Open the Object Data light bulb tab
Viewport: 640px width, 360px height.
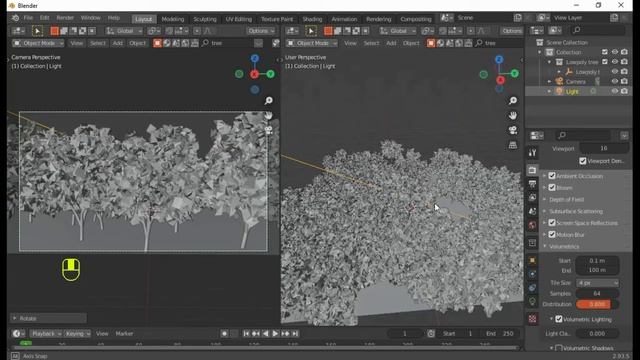(x=532, y=302)
